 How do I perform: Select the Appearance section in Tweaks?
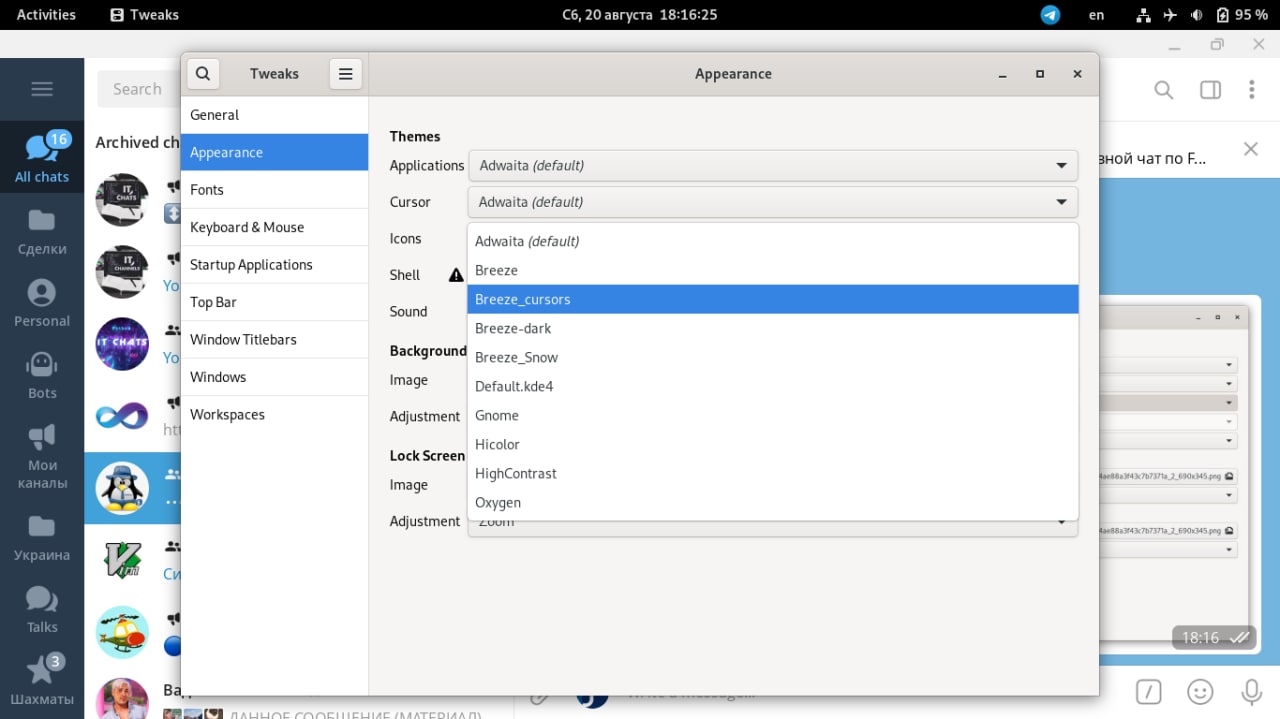click(274, 152)
